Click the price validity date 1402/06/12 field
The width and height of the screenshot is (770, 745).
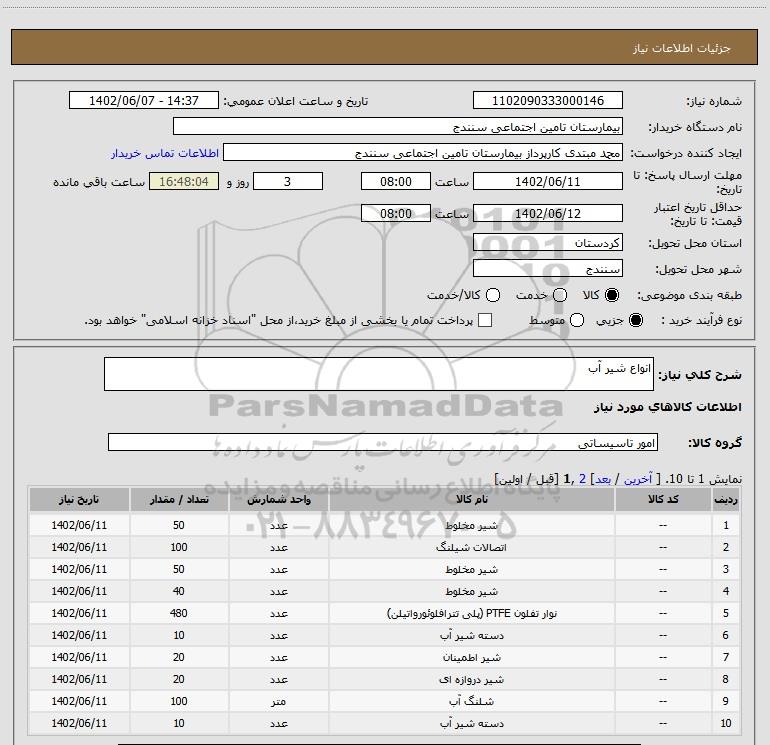click(548, 214)
